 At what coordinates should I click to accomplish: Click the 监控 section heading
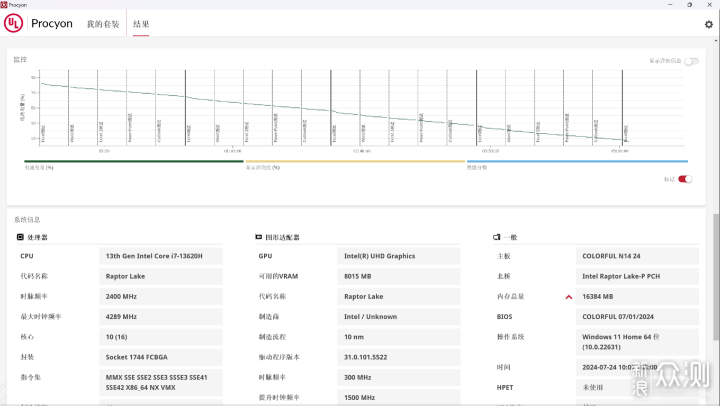point(20,59)
